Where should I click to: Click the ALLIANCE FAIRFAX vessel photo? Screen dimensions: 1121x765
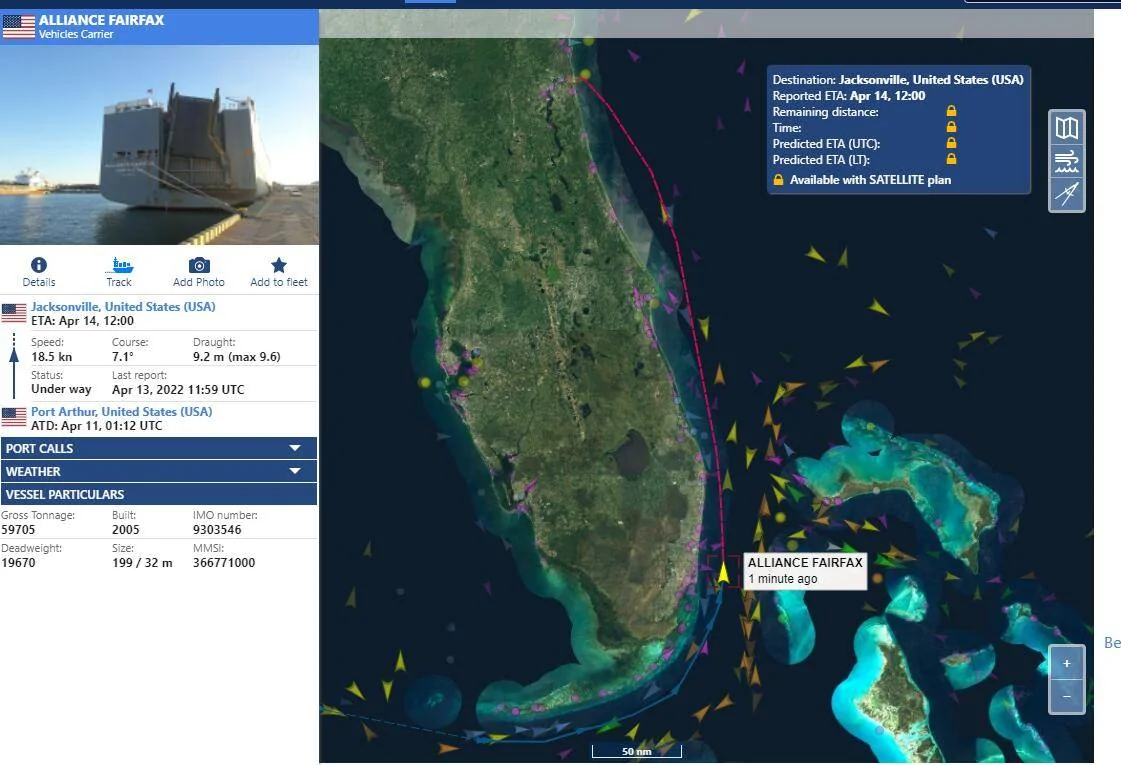point(159,144)
